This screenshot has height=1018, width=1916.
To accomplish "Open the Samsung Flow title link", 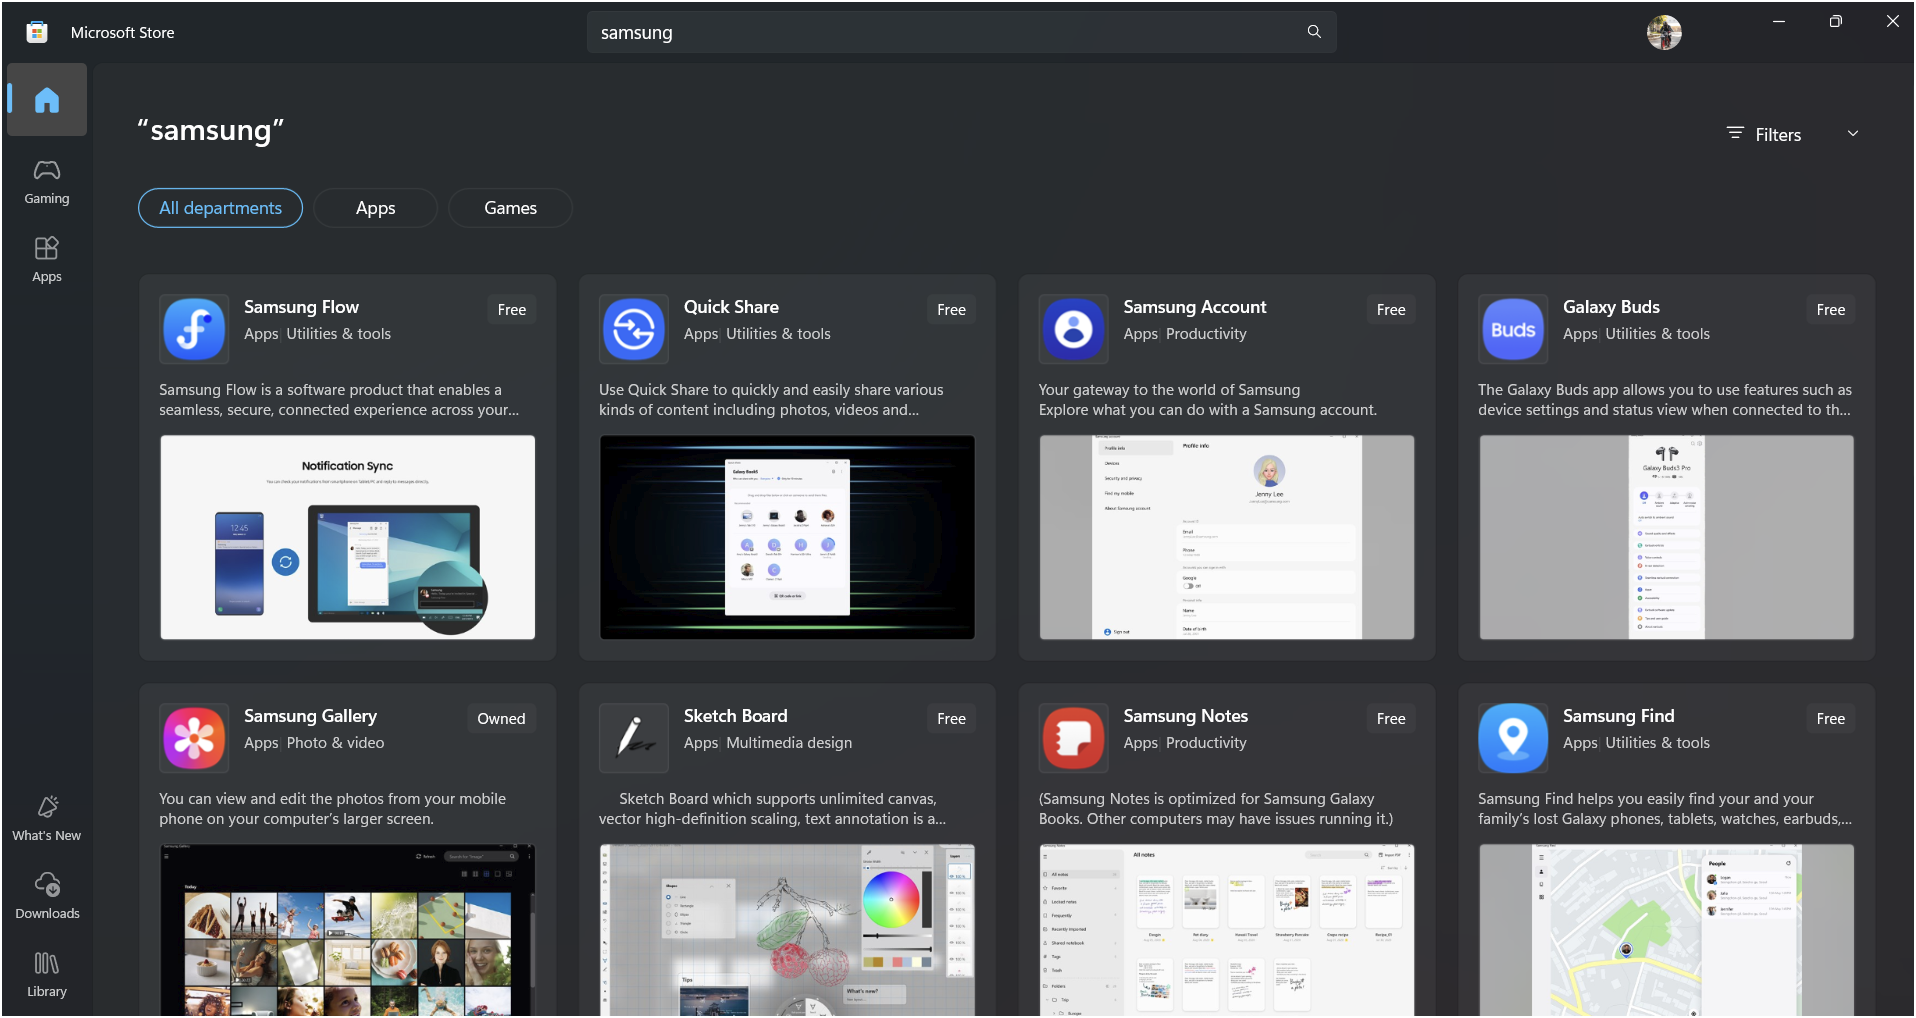I will pos(301,307).
